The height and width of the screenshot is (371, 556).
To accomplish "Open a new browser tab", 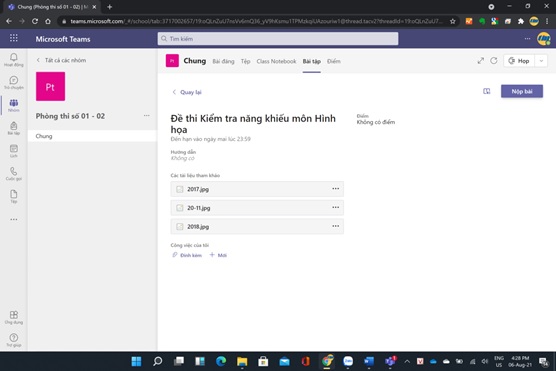I will click(110, 7).
